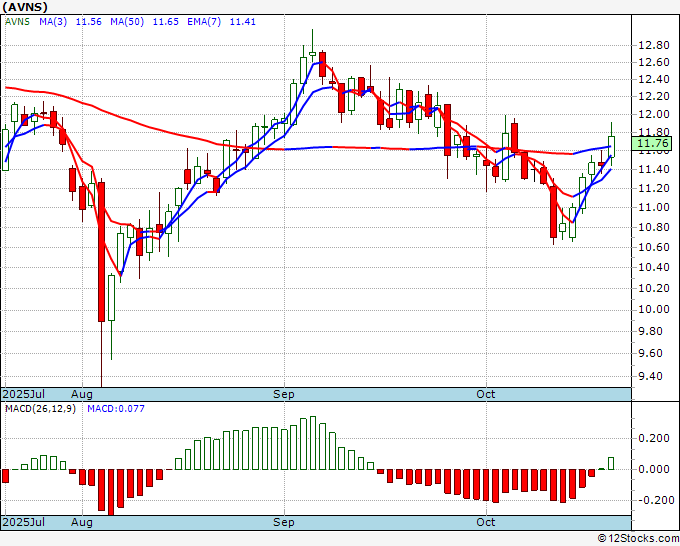Click the "10.40" price axis label
This screenshot has height=546, width=680.
point(654,267)
